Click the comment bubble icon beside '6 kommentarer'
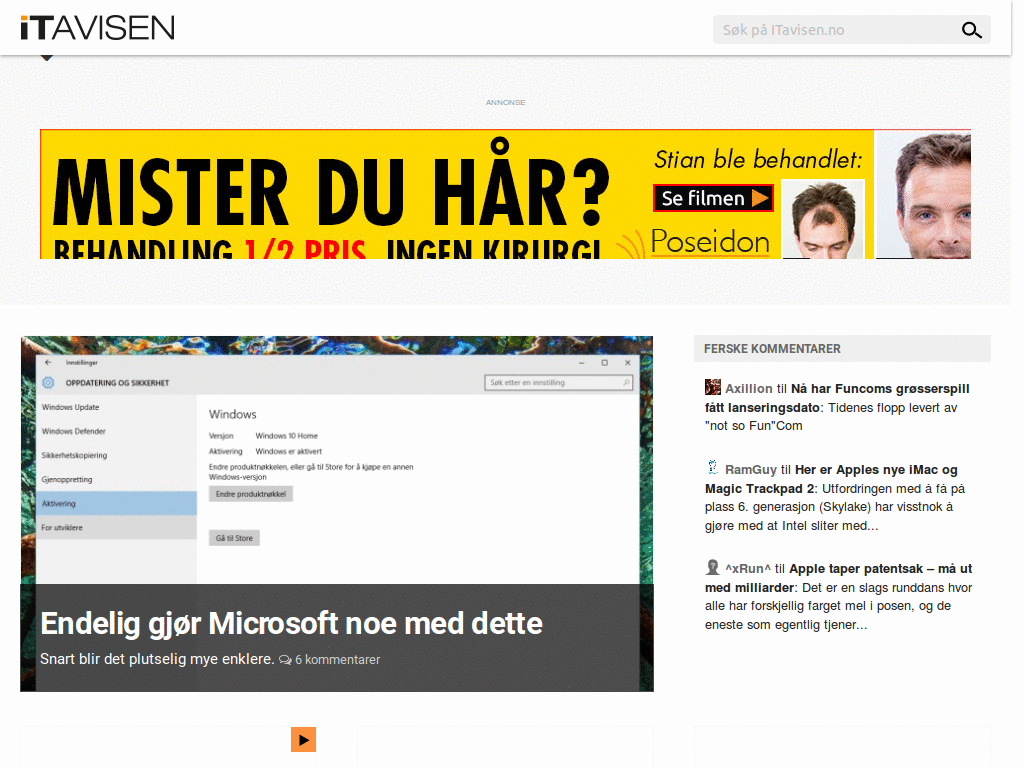Screen dimensions: 1024x768 pyautogui.click(x=285, y=660)
